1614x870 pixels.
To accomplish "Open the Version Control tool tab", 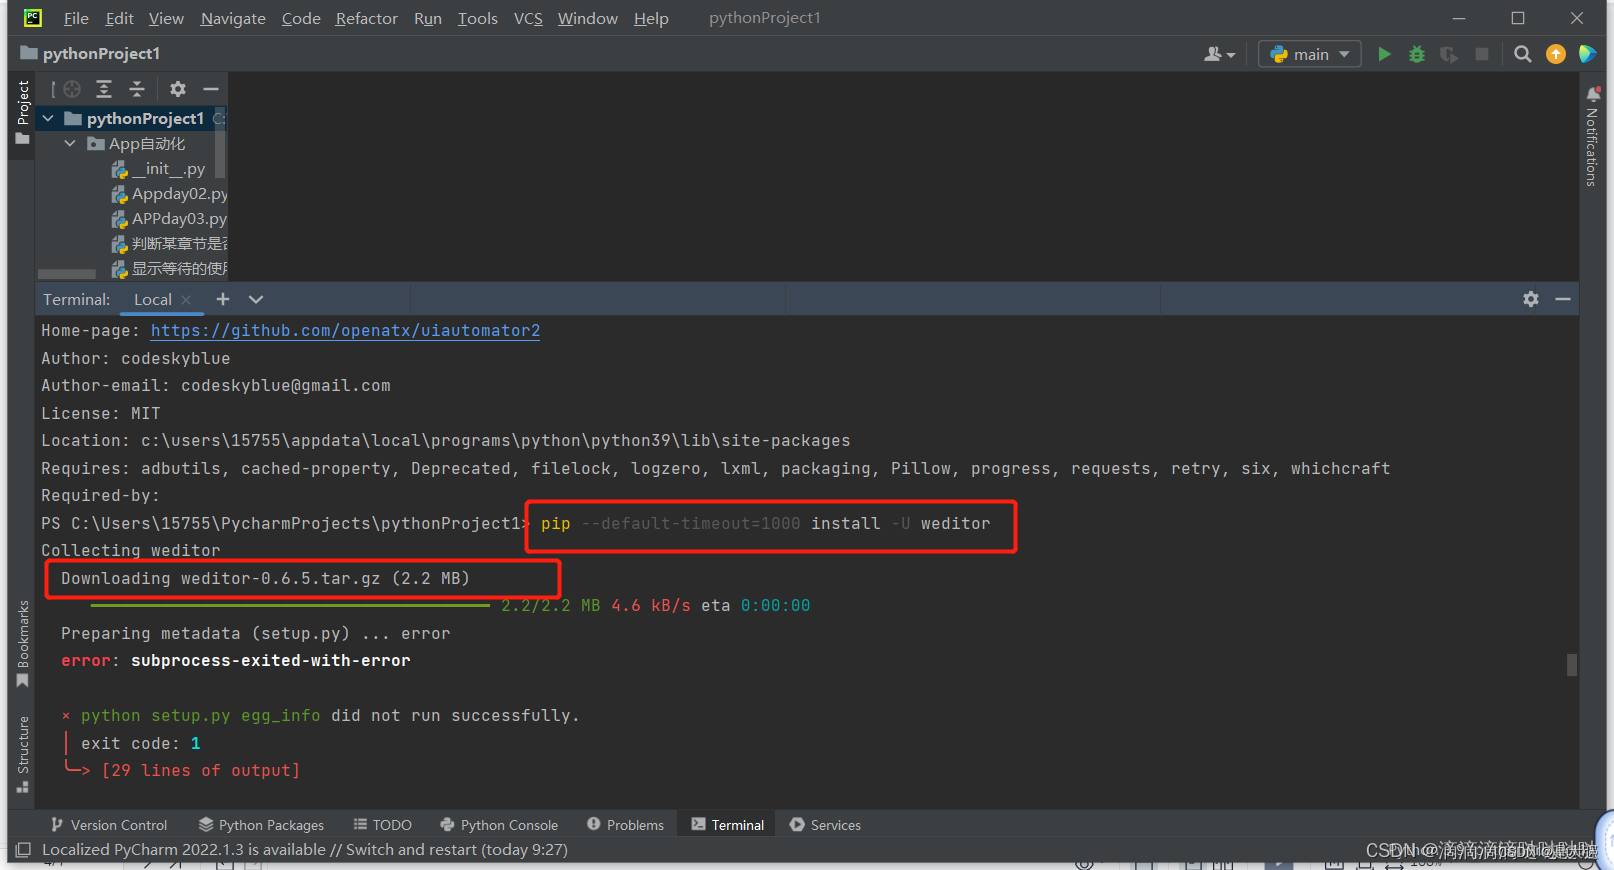I will 109,825.
